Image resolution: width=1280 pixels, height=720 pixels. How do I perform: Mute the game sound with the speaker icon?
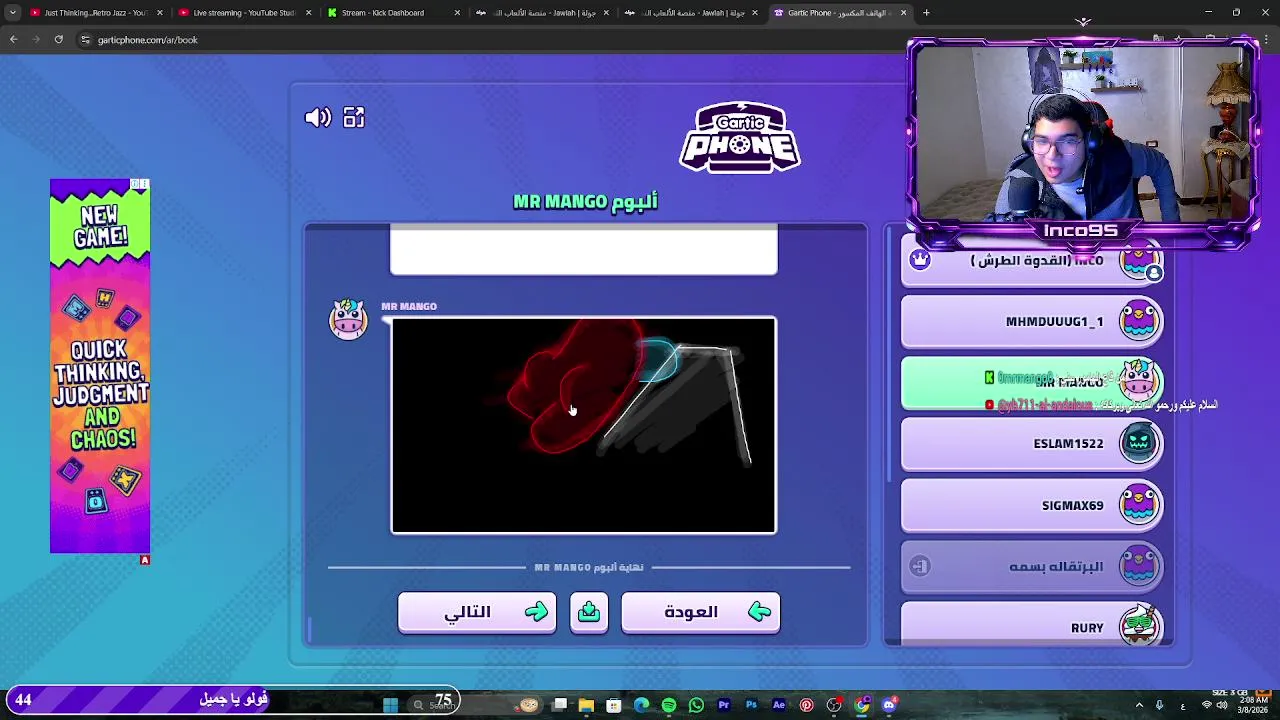pyautogui.click(x=318, y=118)
